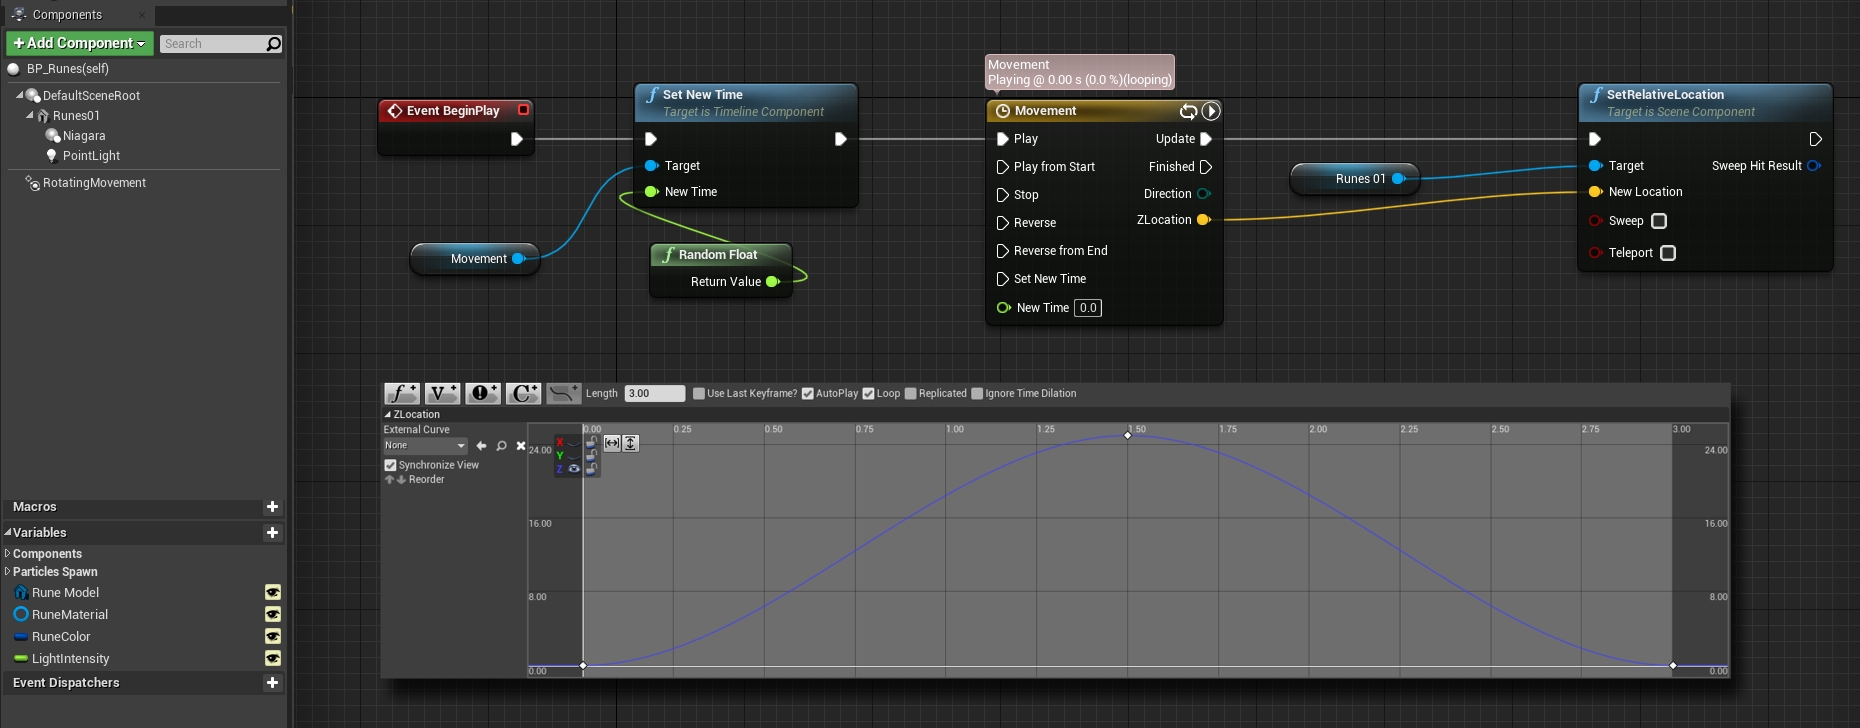Use selected curve asset arrow icon
The width and height of the screenshot is (1860, 728).
point(481,446)
